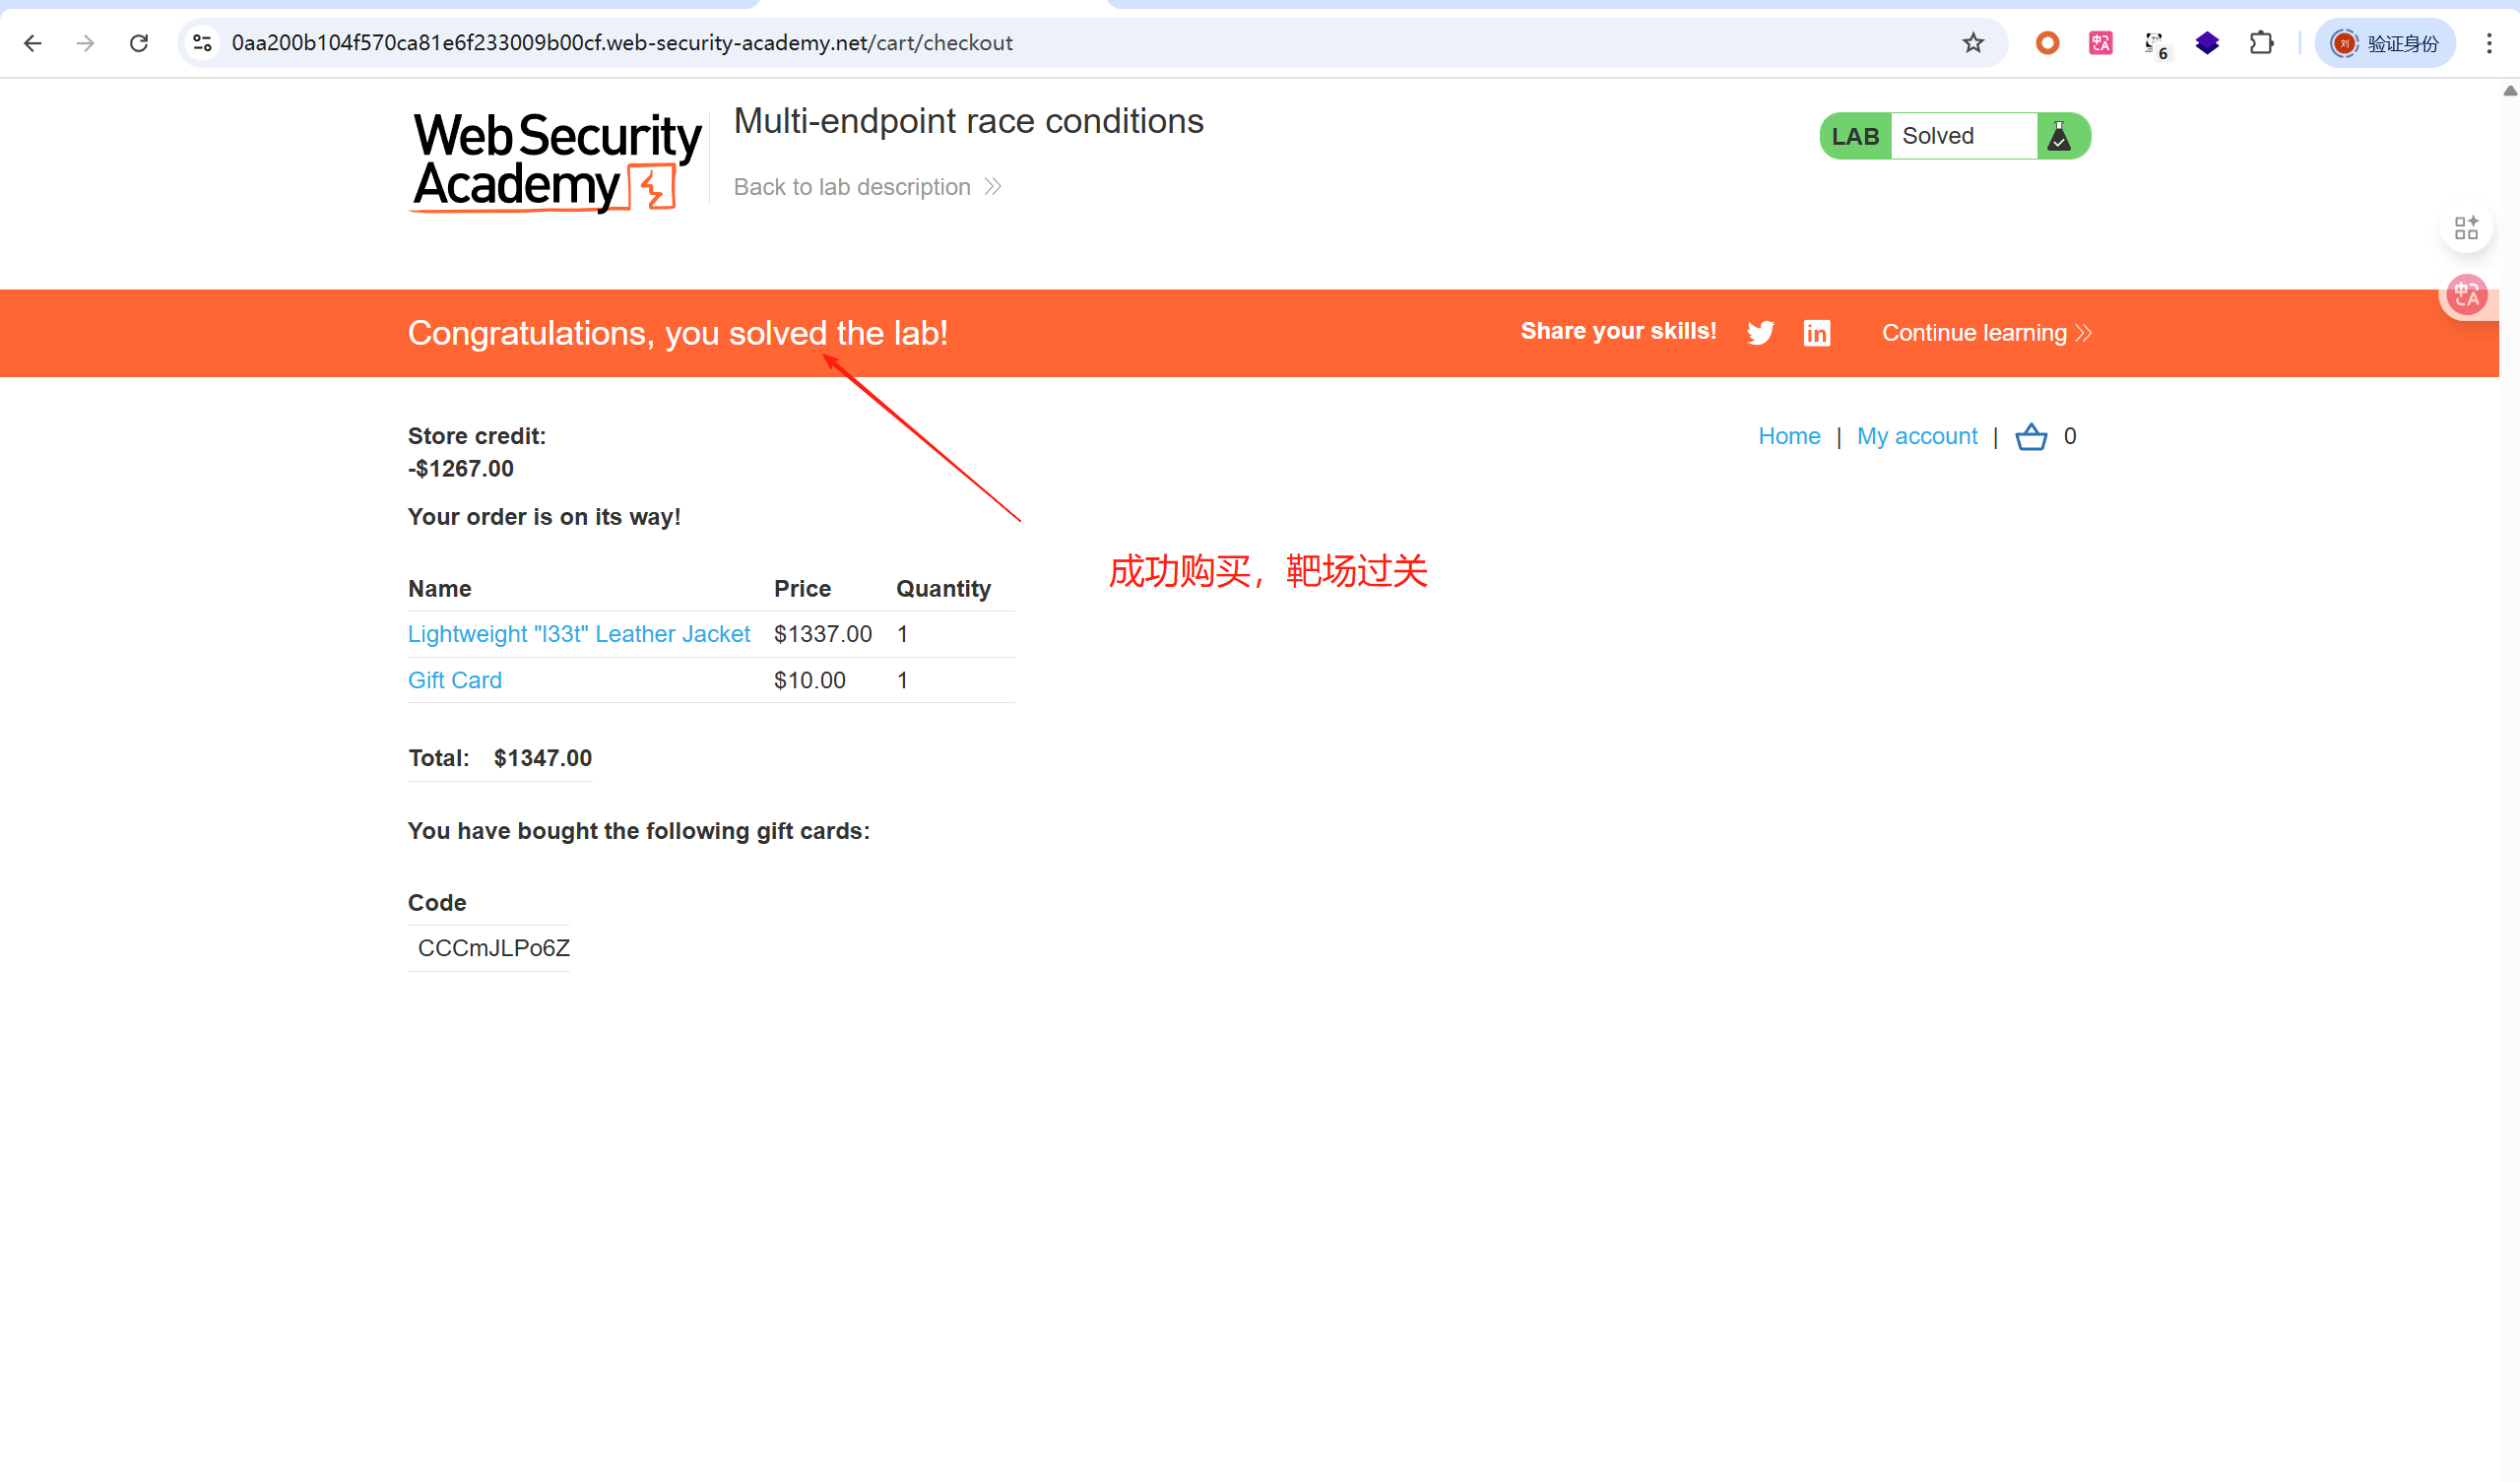Open the Lightweight "l33t" Leather Jacket link

(x=578, y=634)
